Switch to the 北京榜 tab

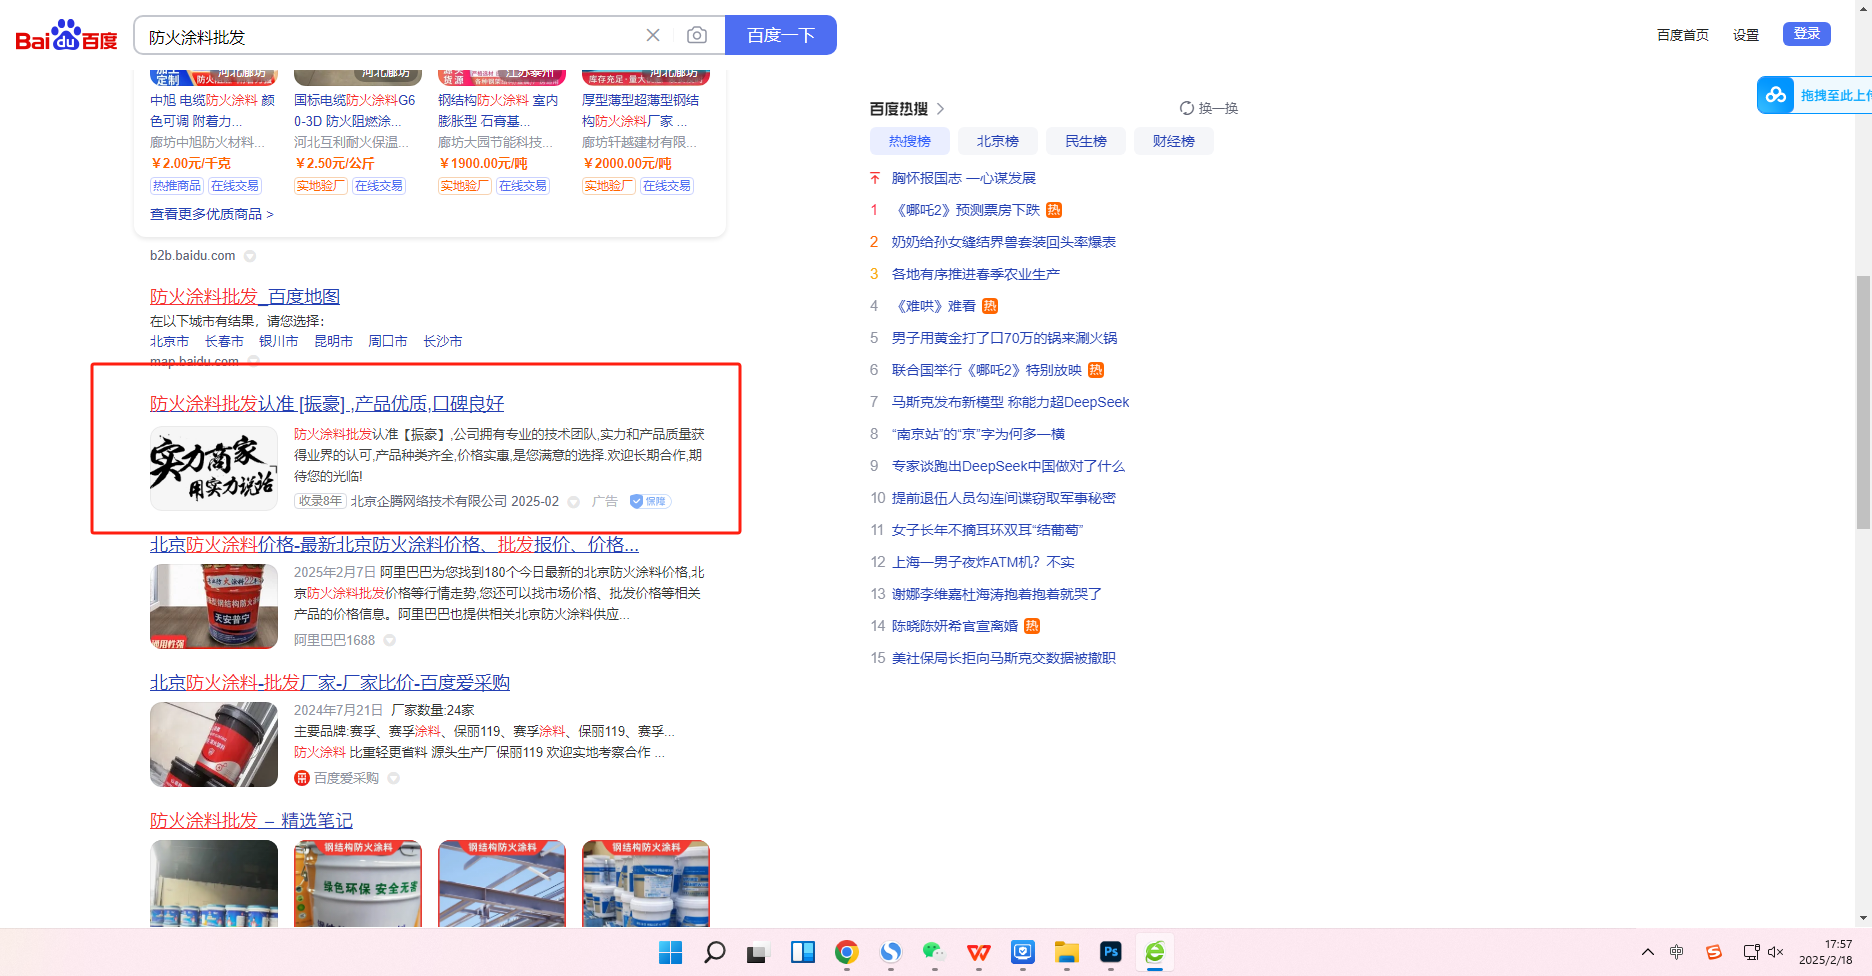coord(997,141)
